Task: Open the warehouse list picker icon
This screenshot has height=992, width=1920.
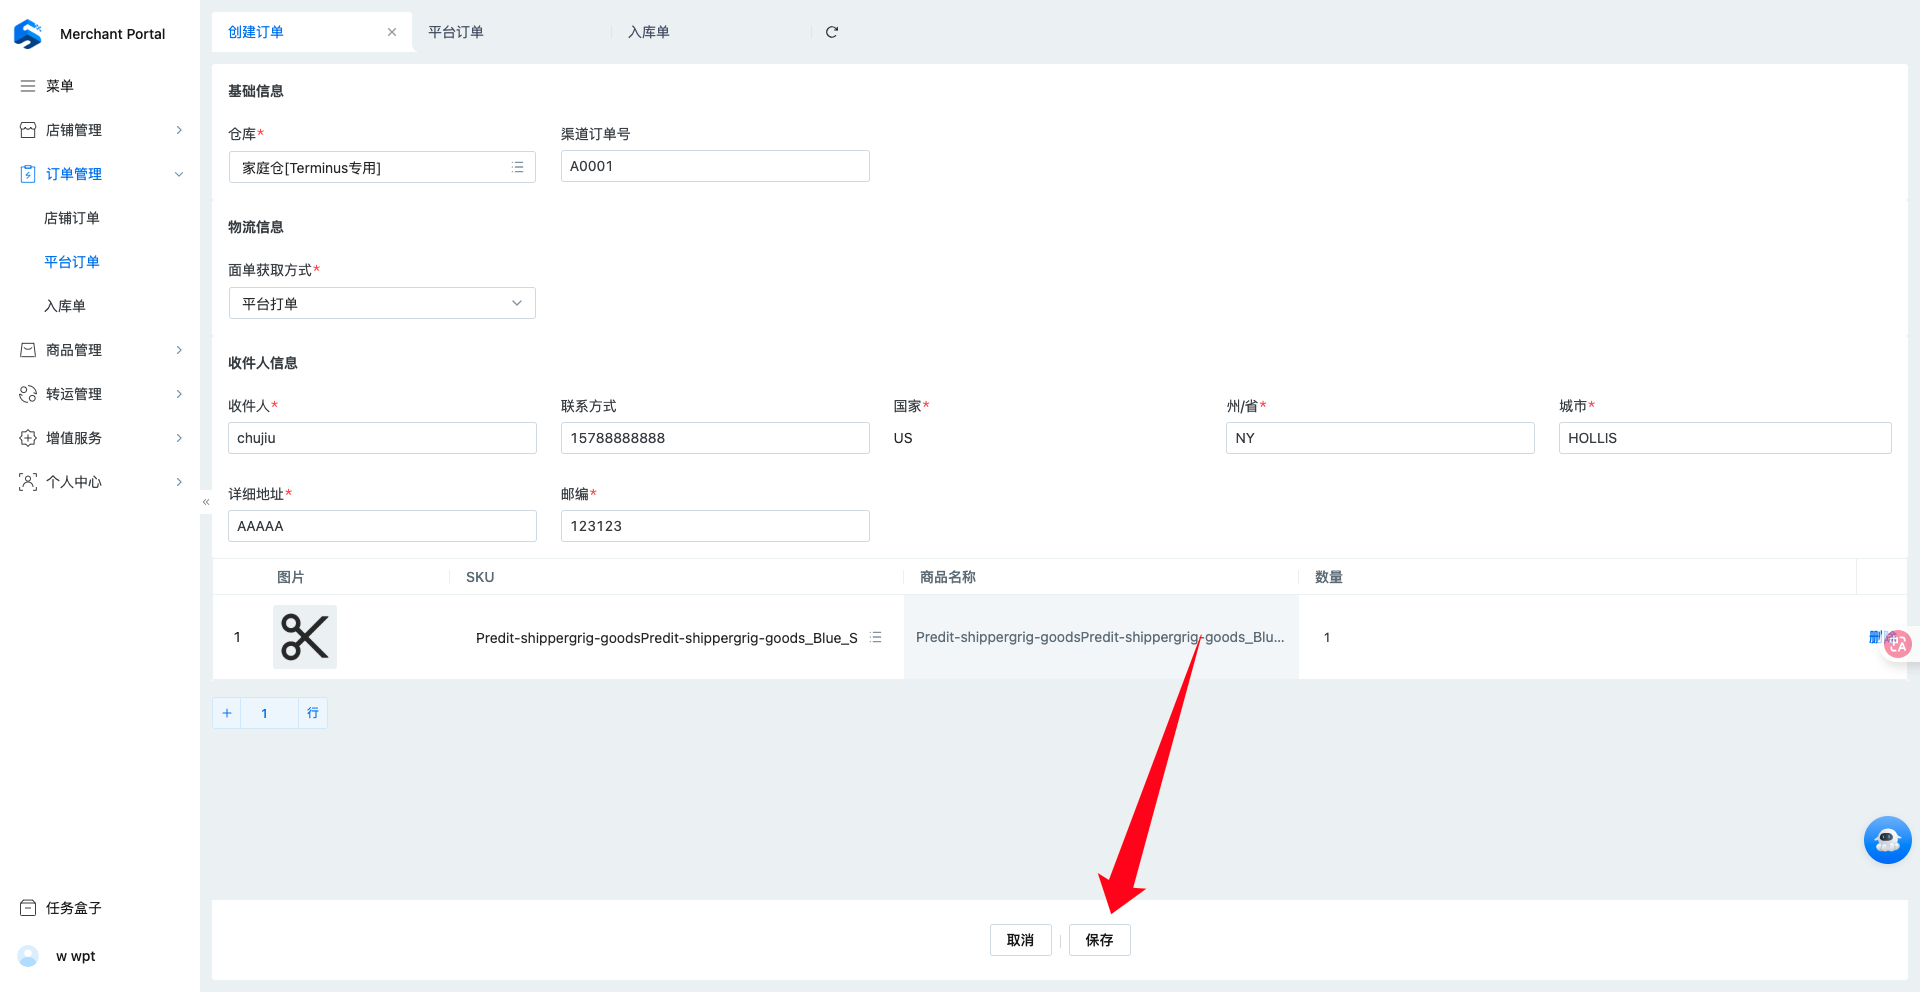Action: point(517,168)
